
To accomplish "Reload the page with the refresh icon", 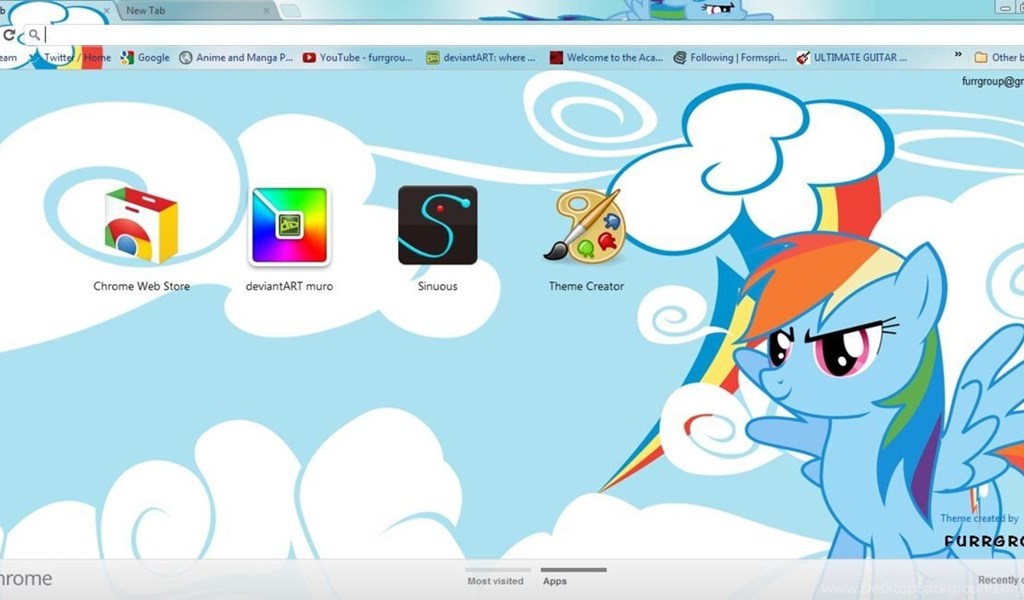I will pyautogui.click(x=8, y=35).
